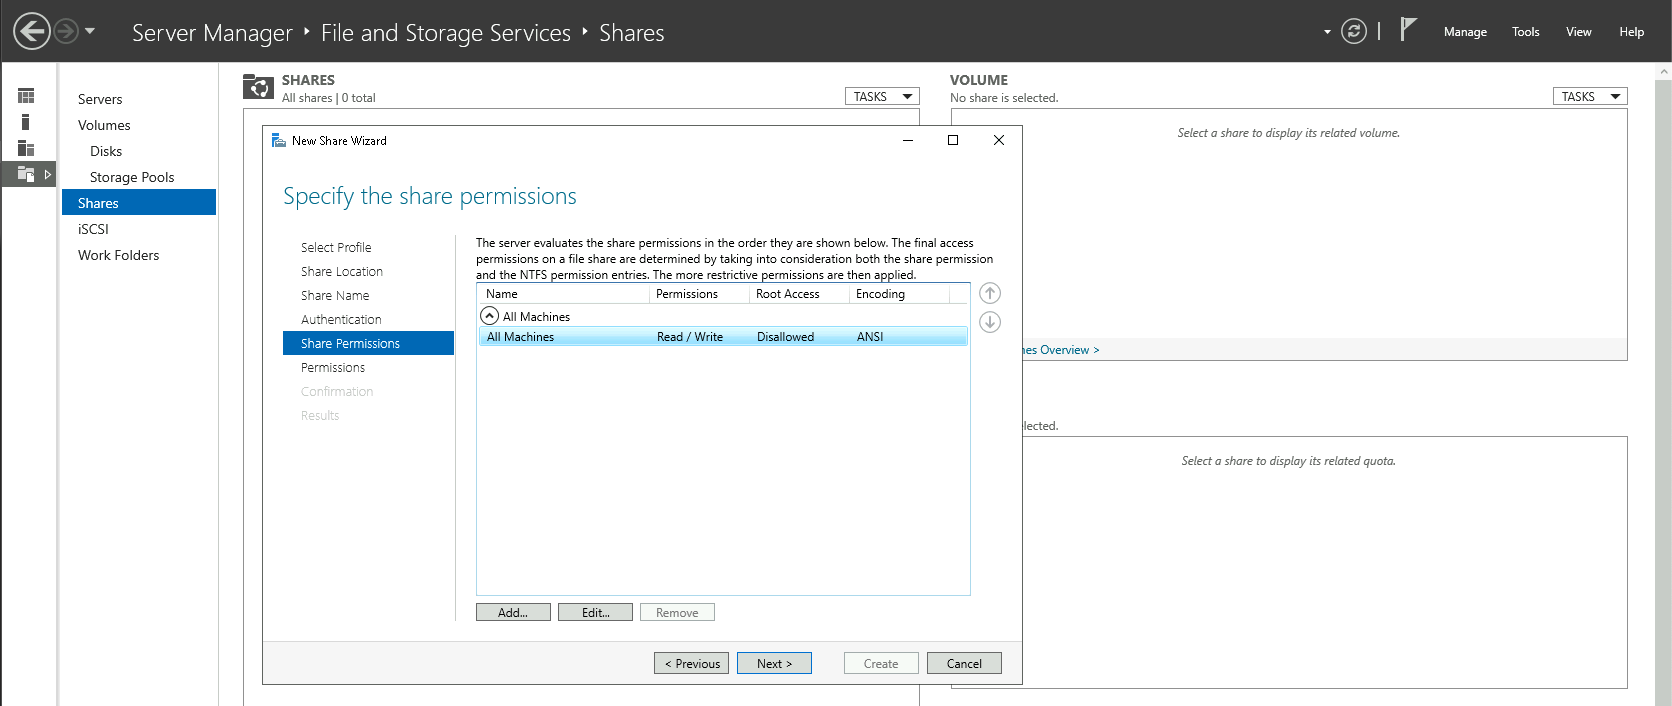Select the All Machines permission row

coord(722,337)
